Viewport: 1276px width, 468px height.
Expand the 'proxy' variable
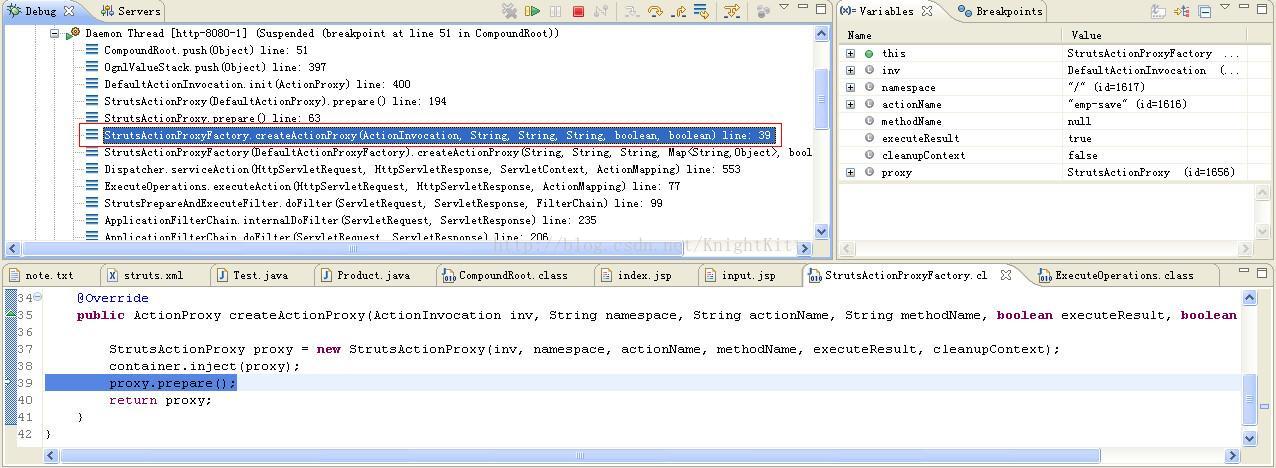point(851,173)
